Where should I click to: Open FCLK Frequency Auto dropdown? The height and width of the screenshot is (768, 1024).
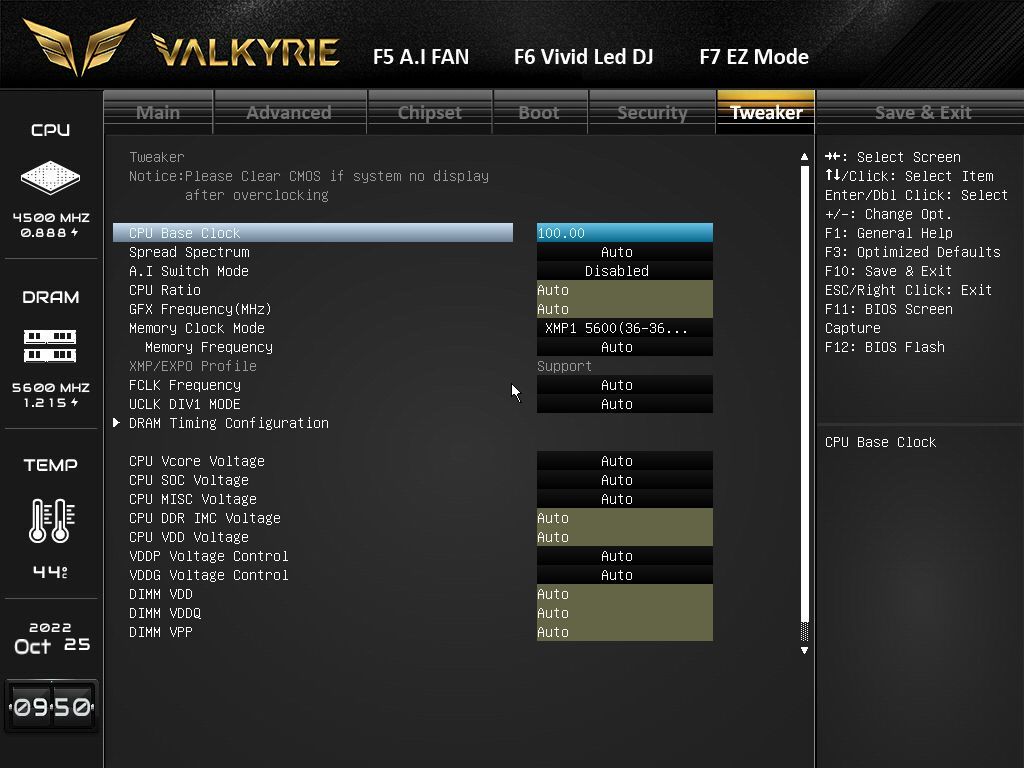click(624, 385)
